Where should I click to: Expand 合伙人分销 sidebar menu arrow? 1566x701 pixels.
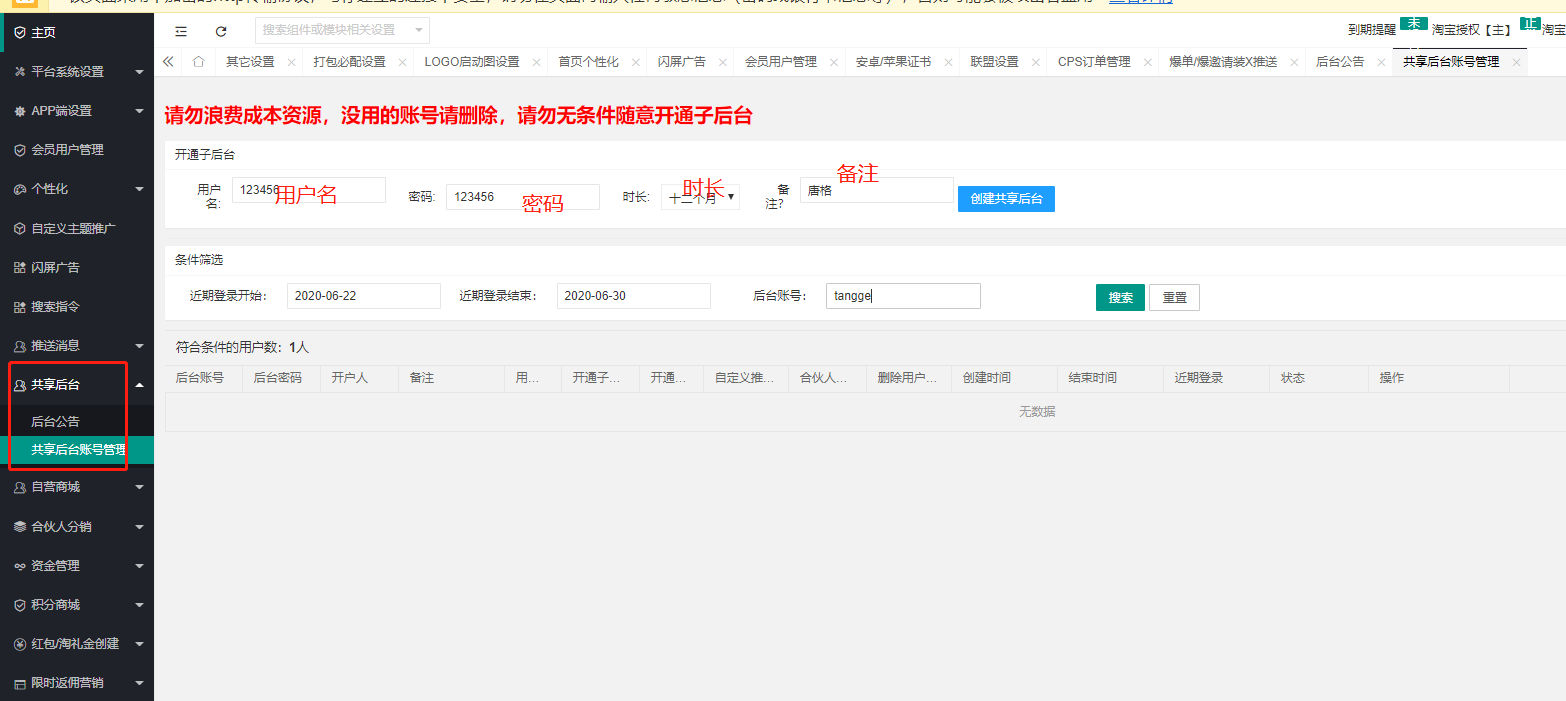click(139, 527)
